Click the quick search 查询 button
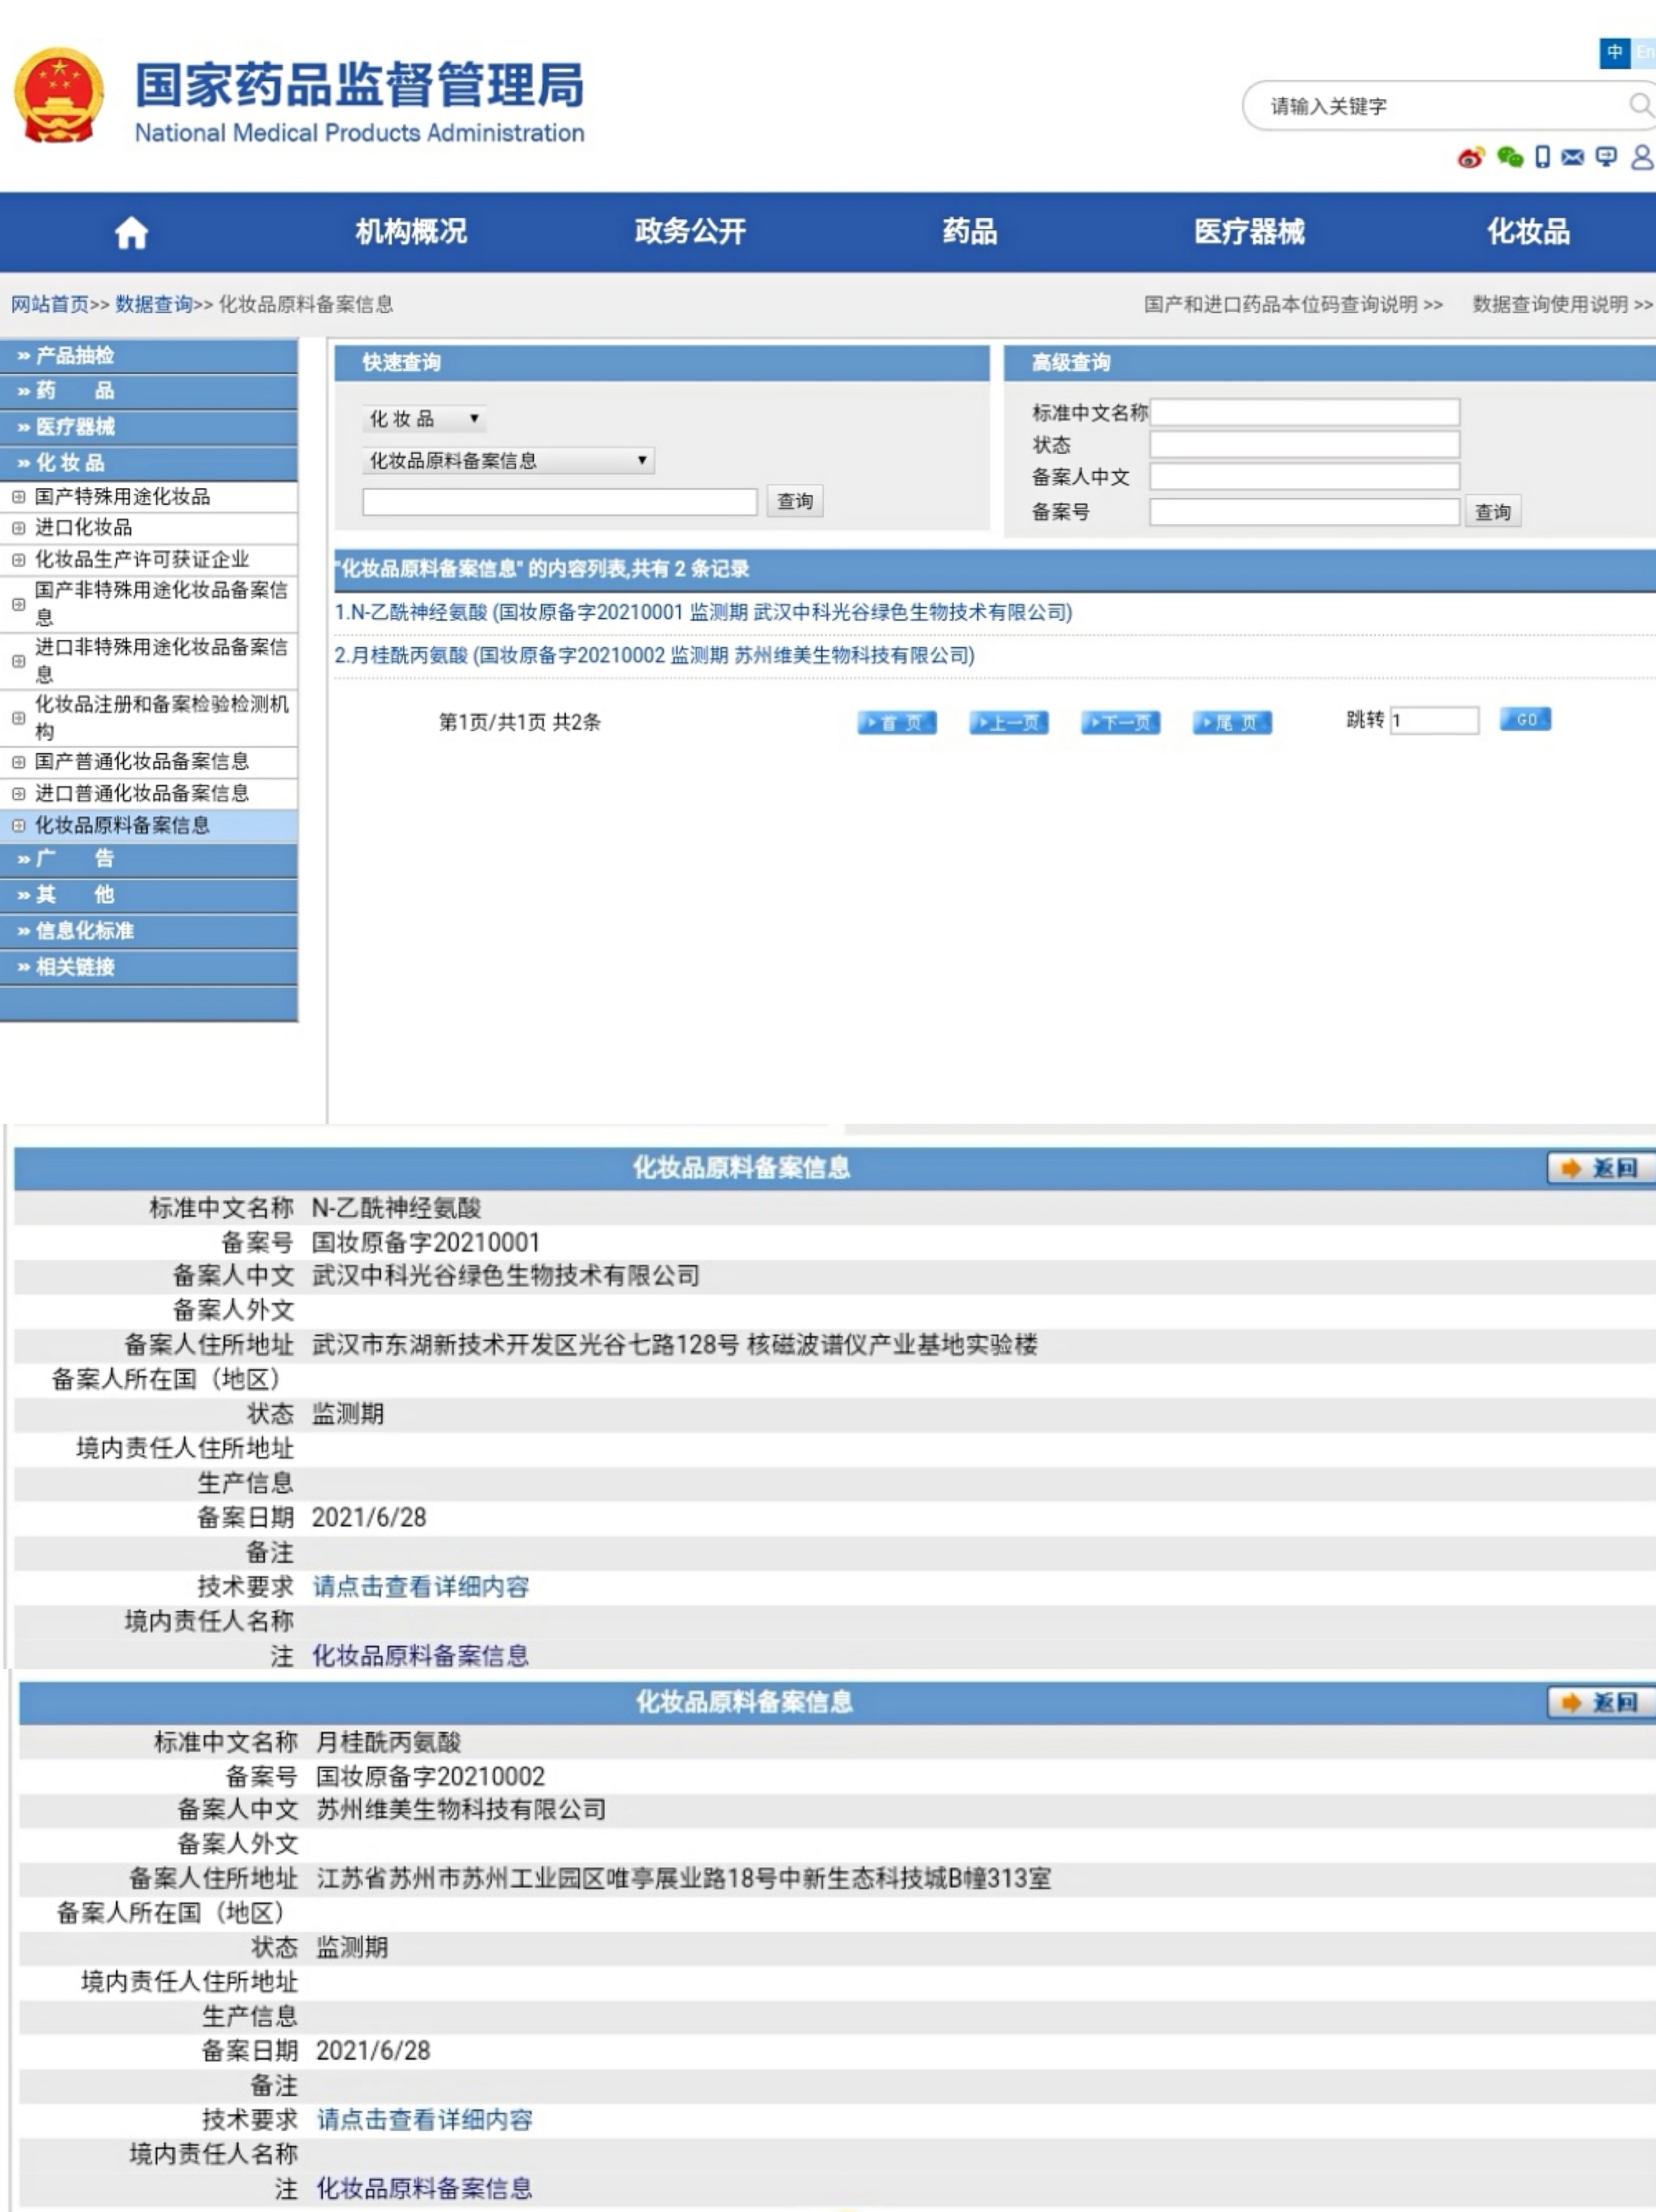The width and height of the screenshot is (1656, 2212). tap(795, 501)
